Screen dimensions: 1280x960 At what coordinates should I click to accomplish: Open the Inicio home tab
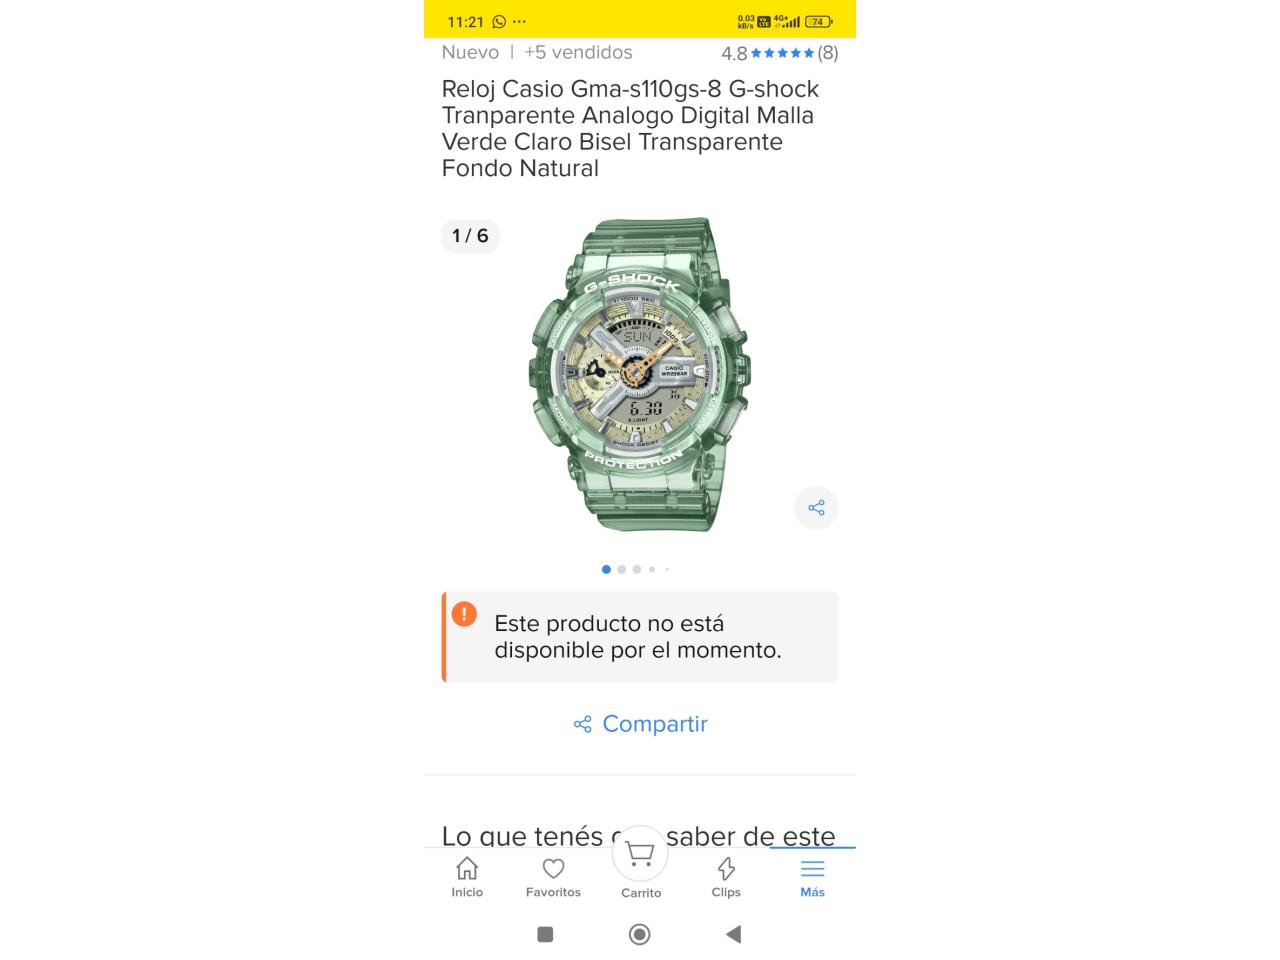[467, 877]
